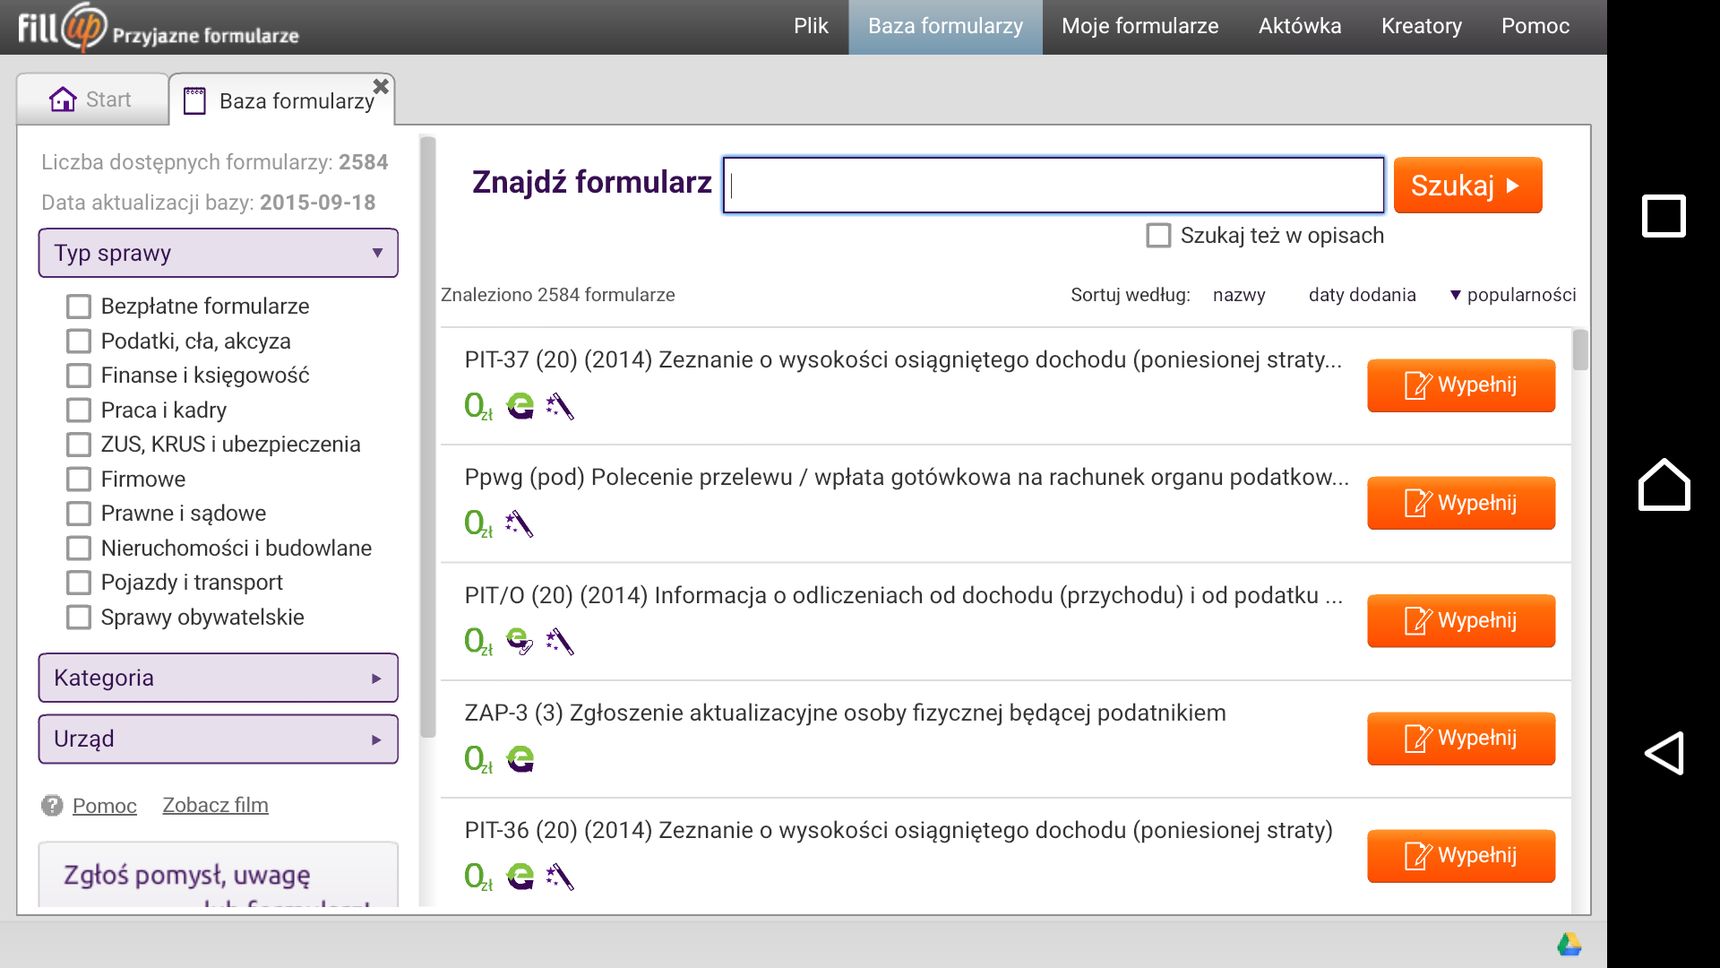Click Wypełnij for ZAP-3
The height and width of the screenshot is (968, 1720).
click(1461, 738)
